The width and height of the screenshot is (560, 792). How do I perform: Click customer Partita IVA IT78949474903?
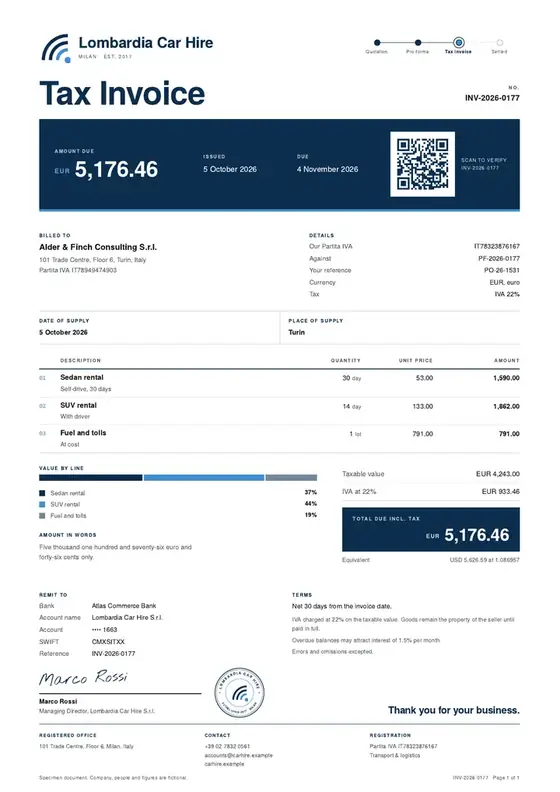[78, 270]
